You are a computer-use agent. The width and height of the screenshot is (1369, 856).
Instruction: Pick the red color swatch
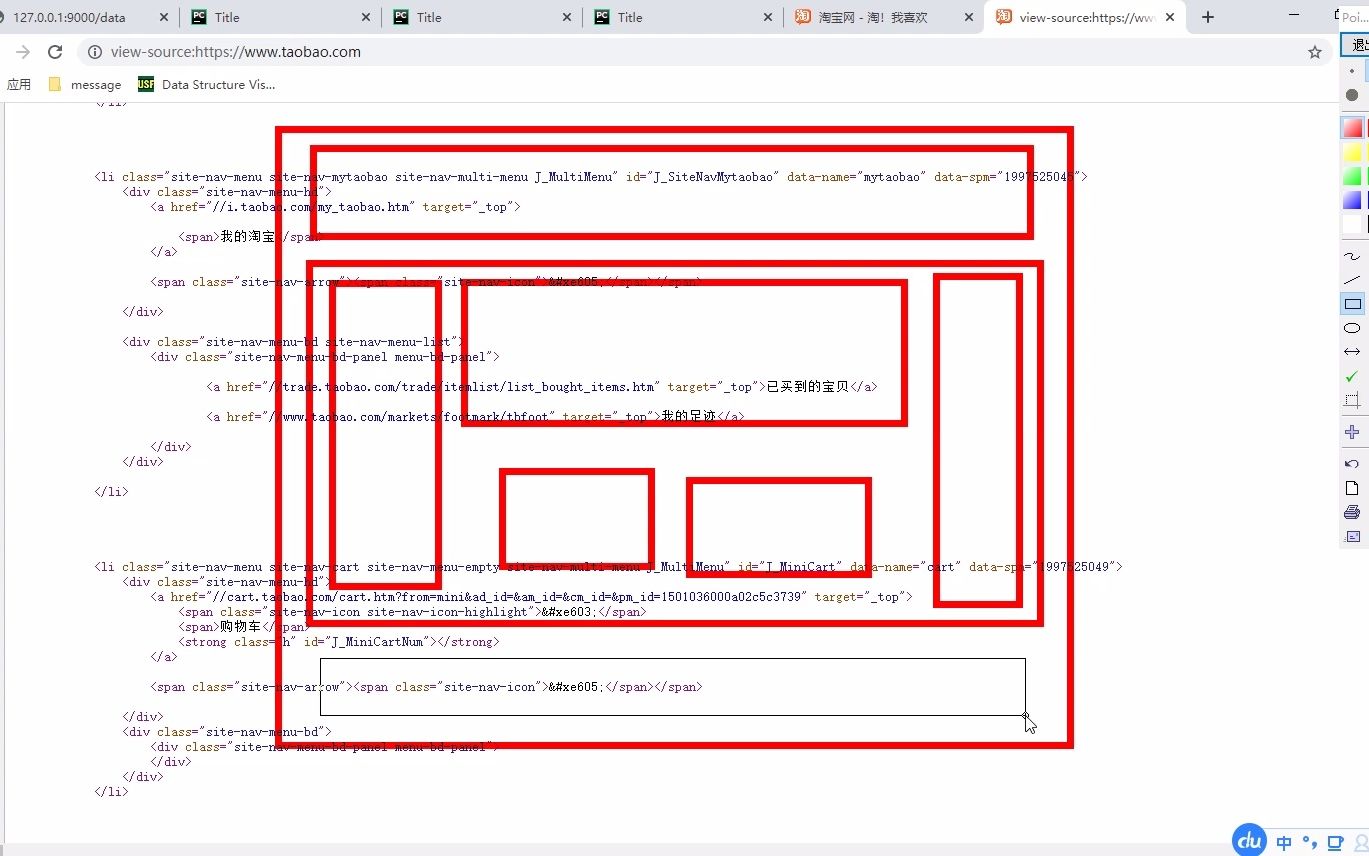coord(1352,128)
